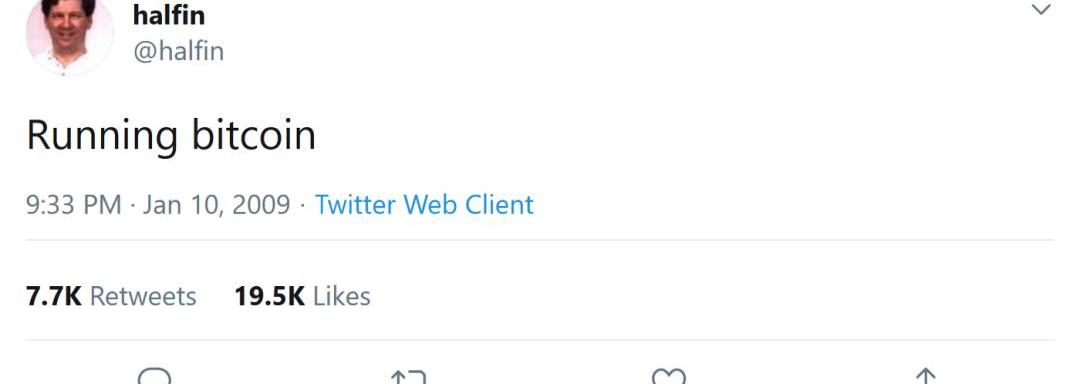Click the Running bitcoin tweet text
This screenshot has height=384, width=1080.
point(171,136)
